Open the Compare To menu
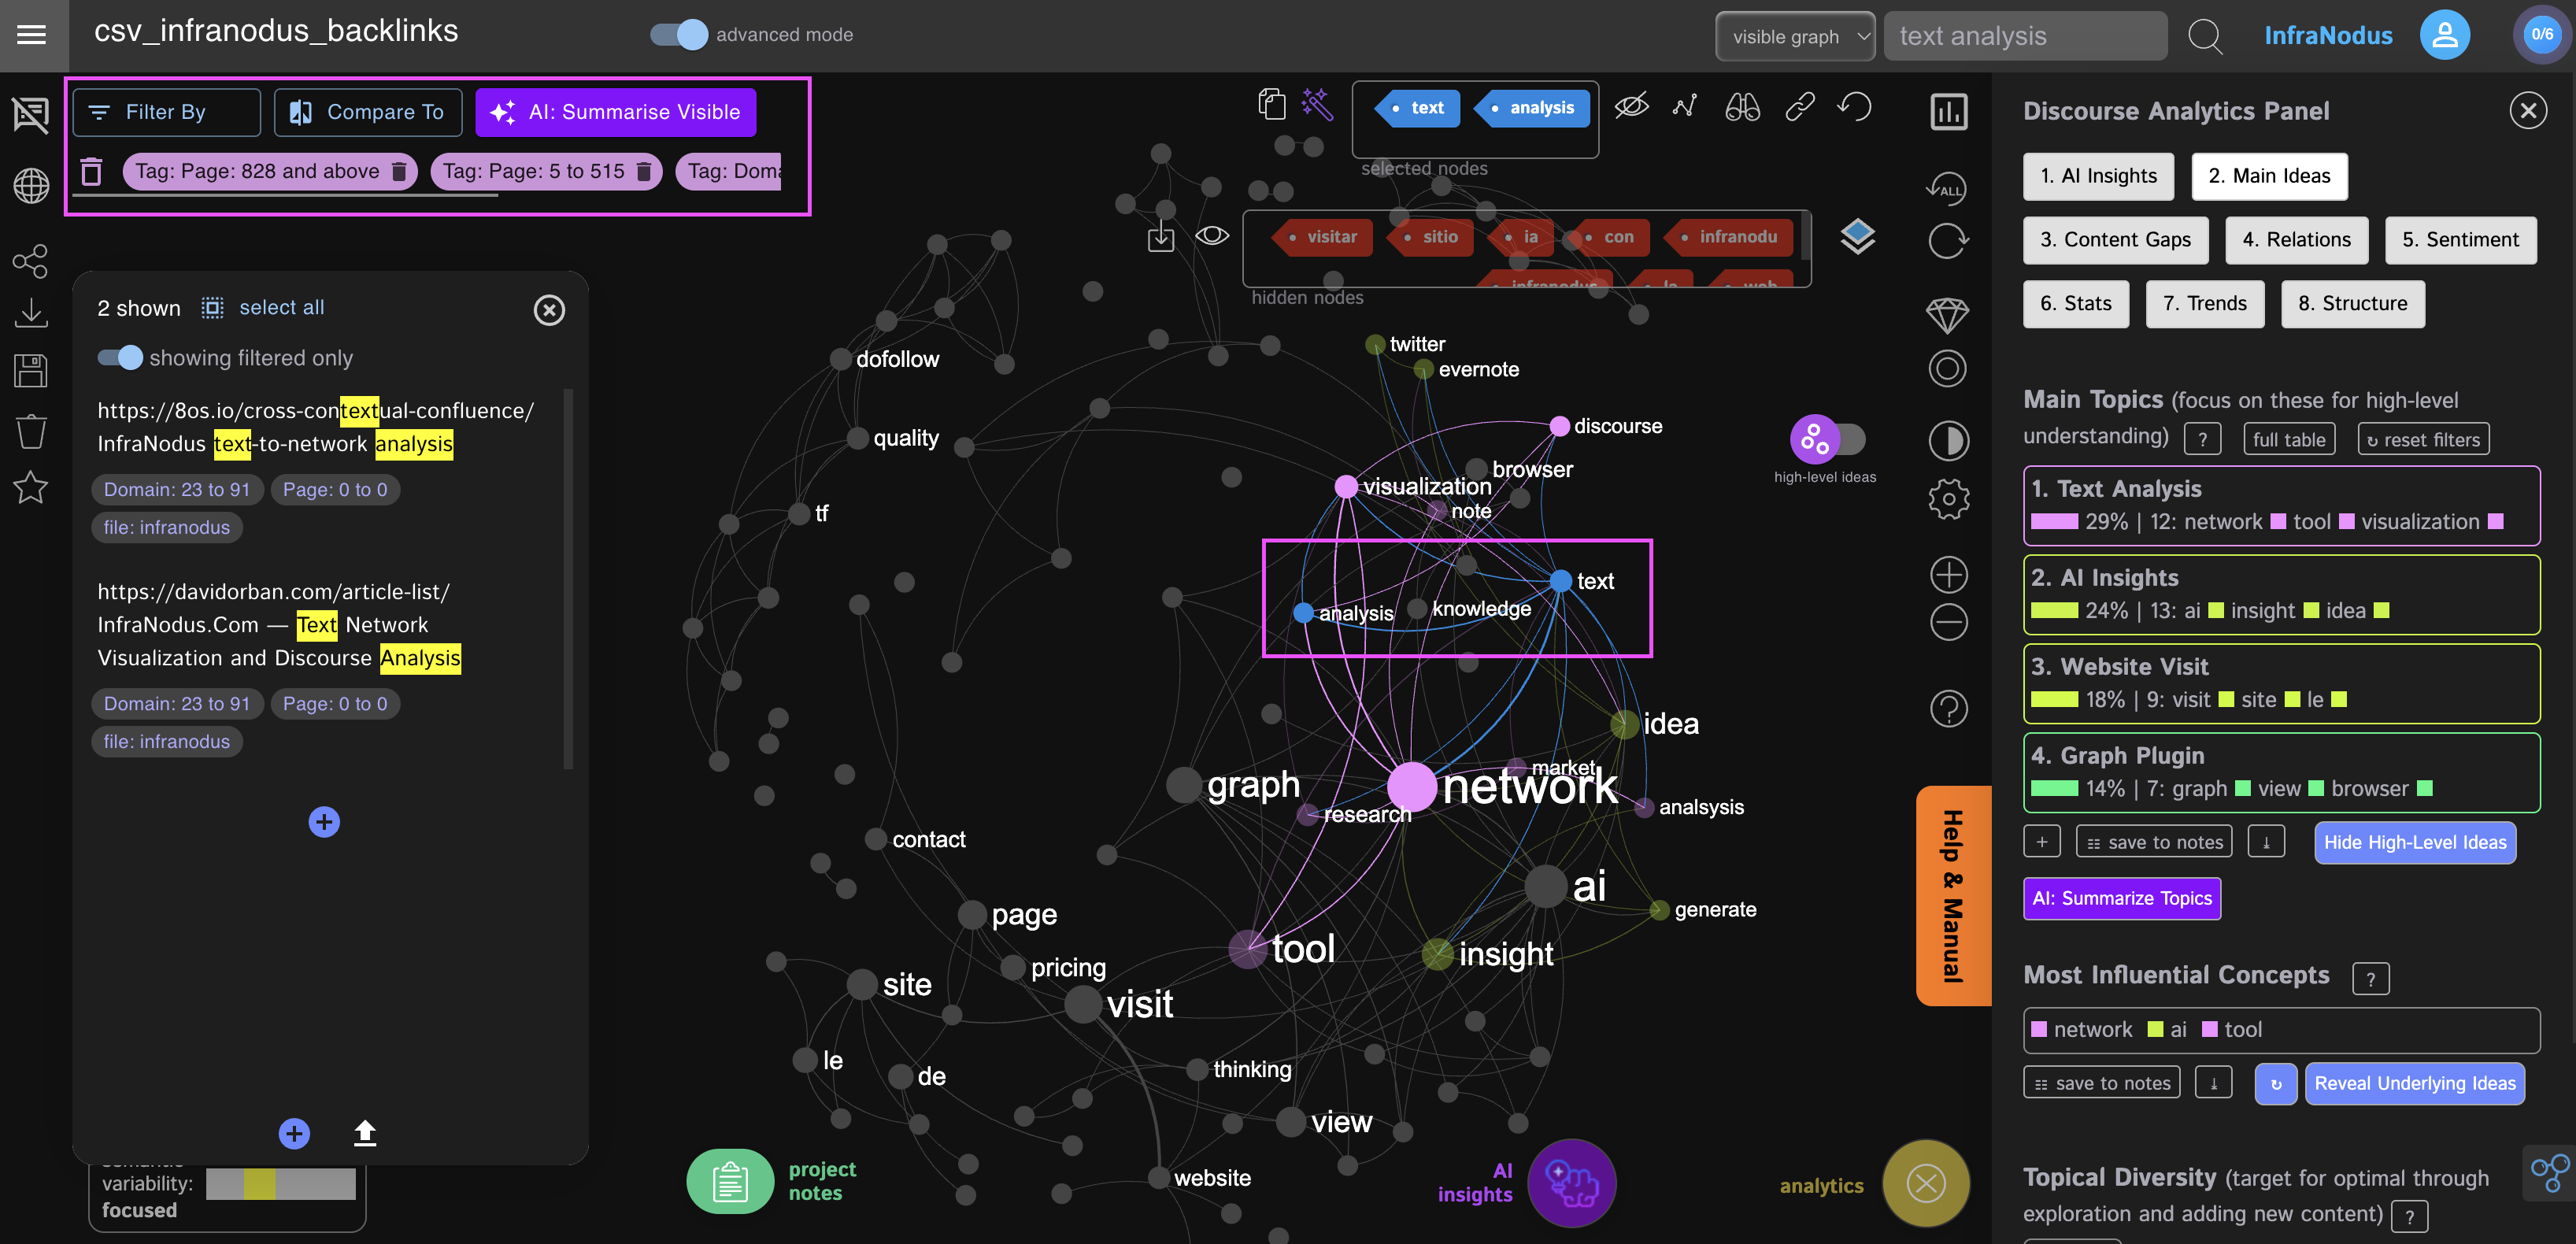 point(368,112)
